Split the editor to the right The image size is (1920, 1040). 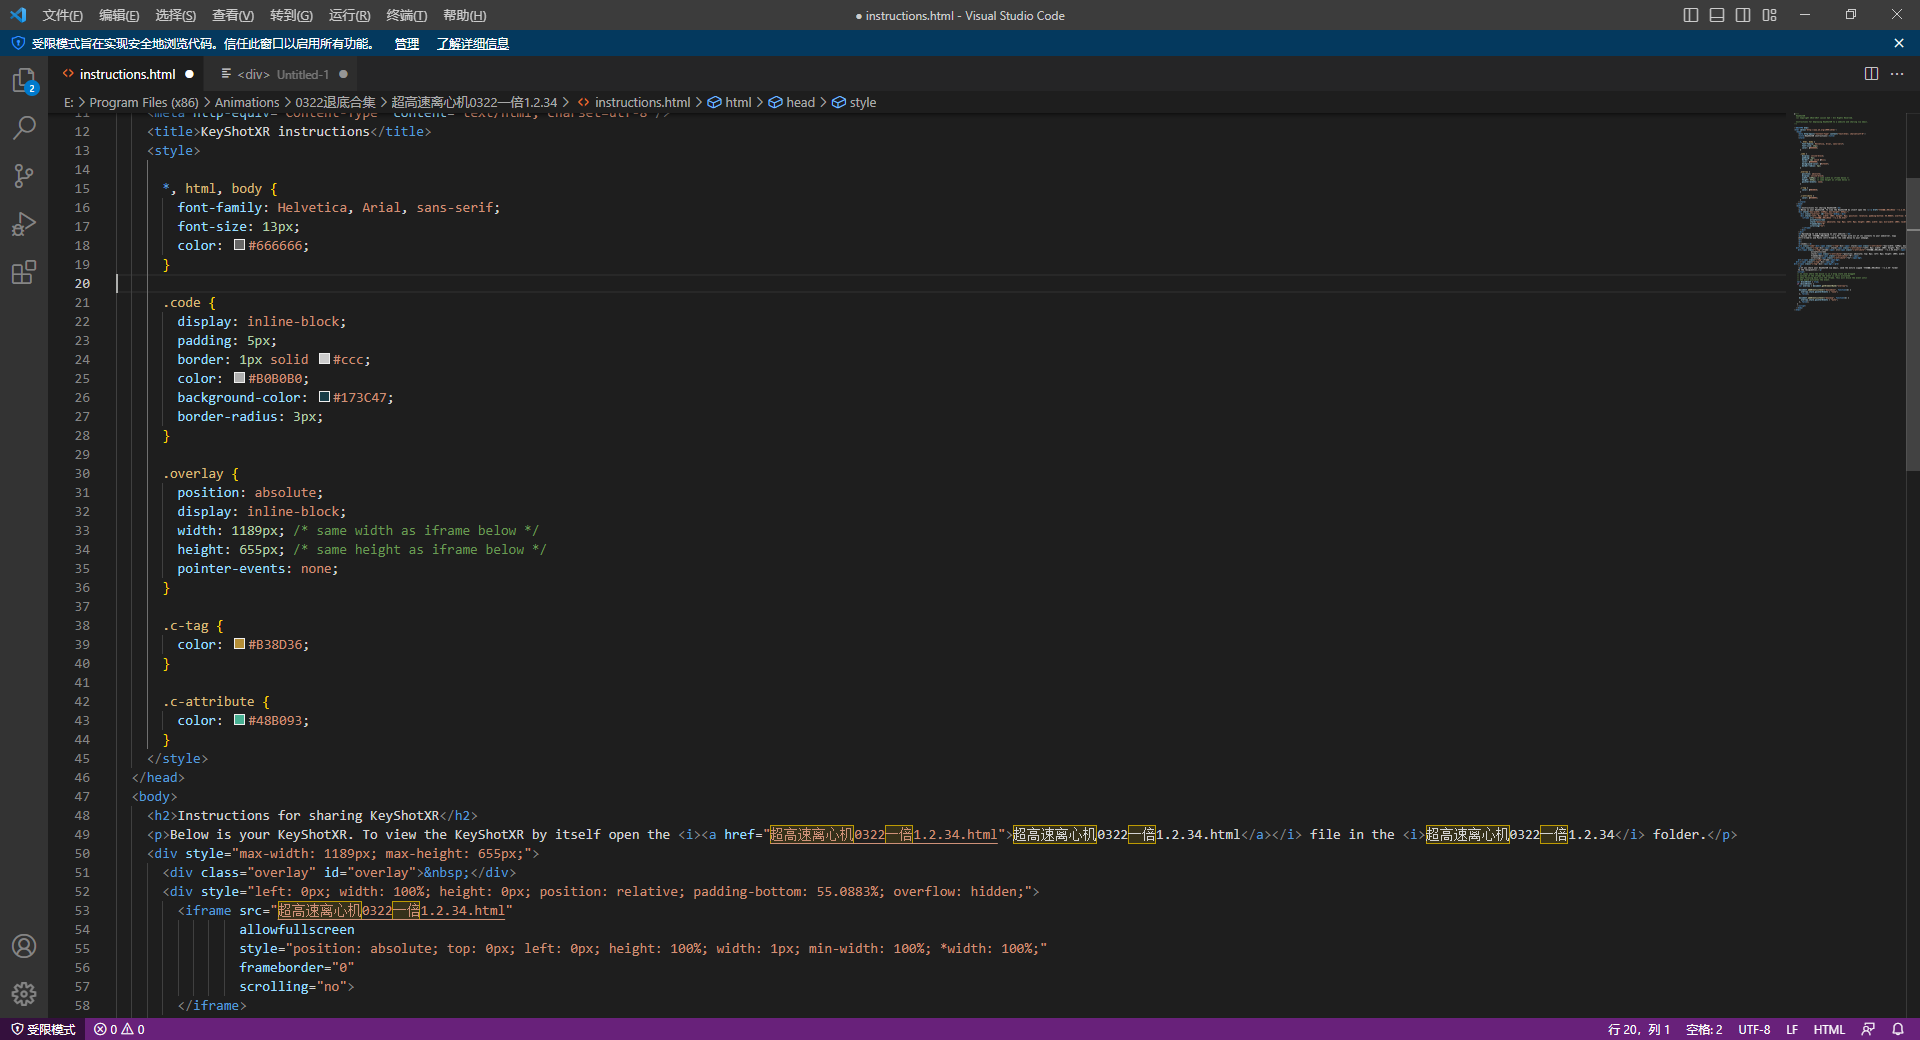tap(1871, 74)
